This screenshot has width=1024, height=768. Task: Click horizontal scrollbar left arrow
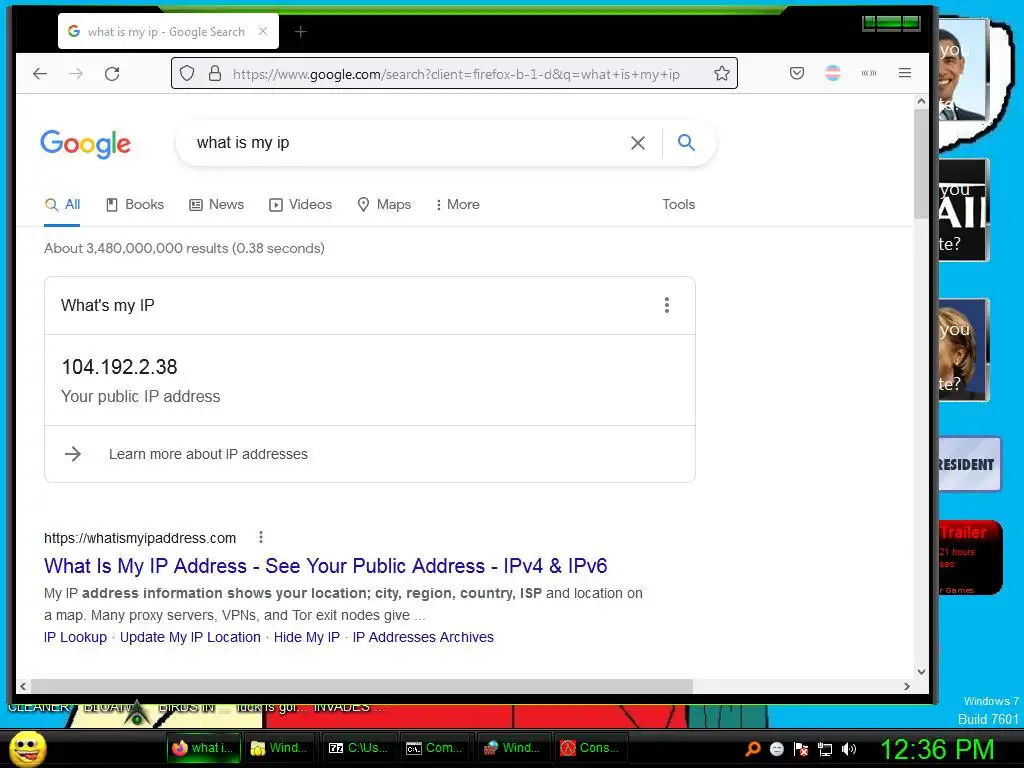point(24,686)
